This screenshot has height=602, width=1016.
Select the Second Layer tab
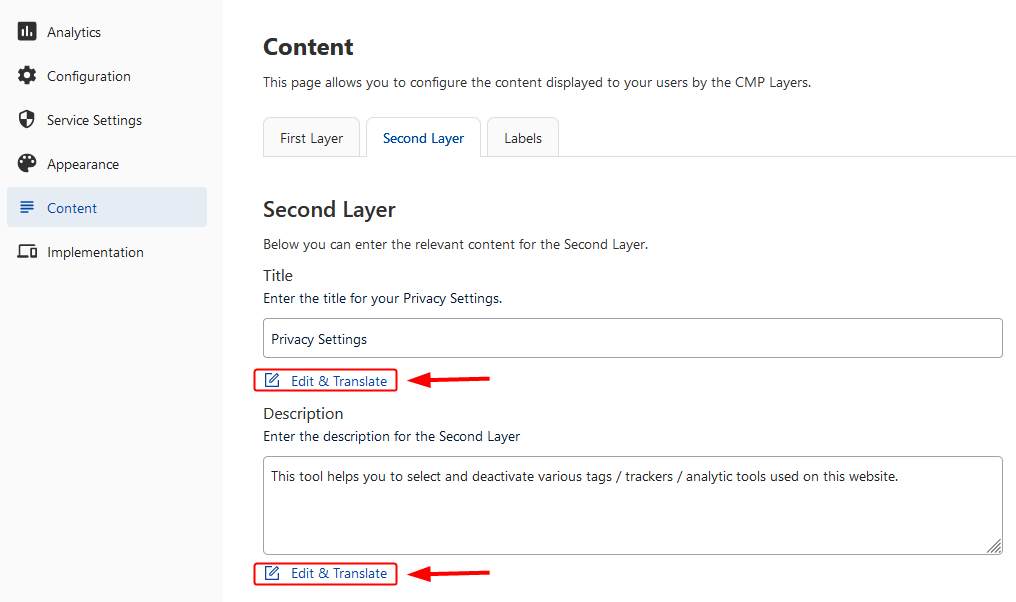[423, 137]
